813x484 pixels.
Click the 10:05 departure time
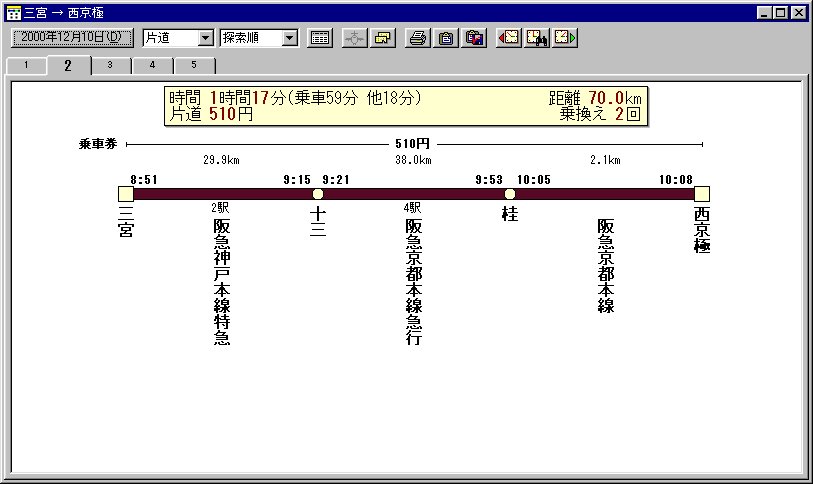coord(534,180)
